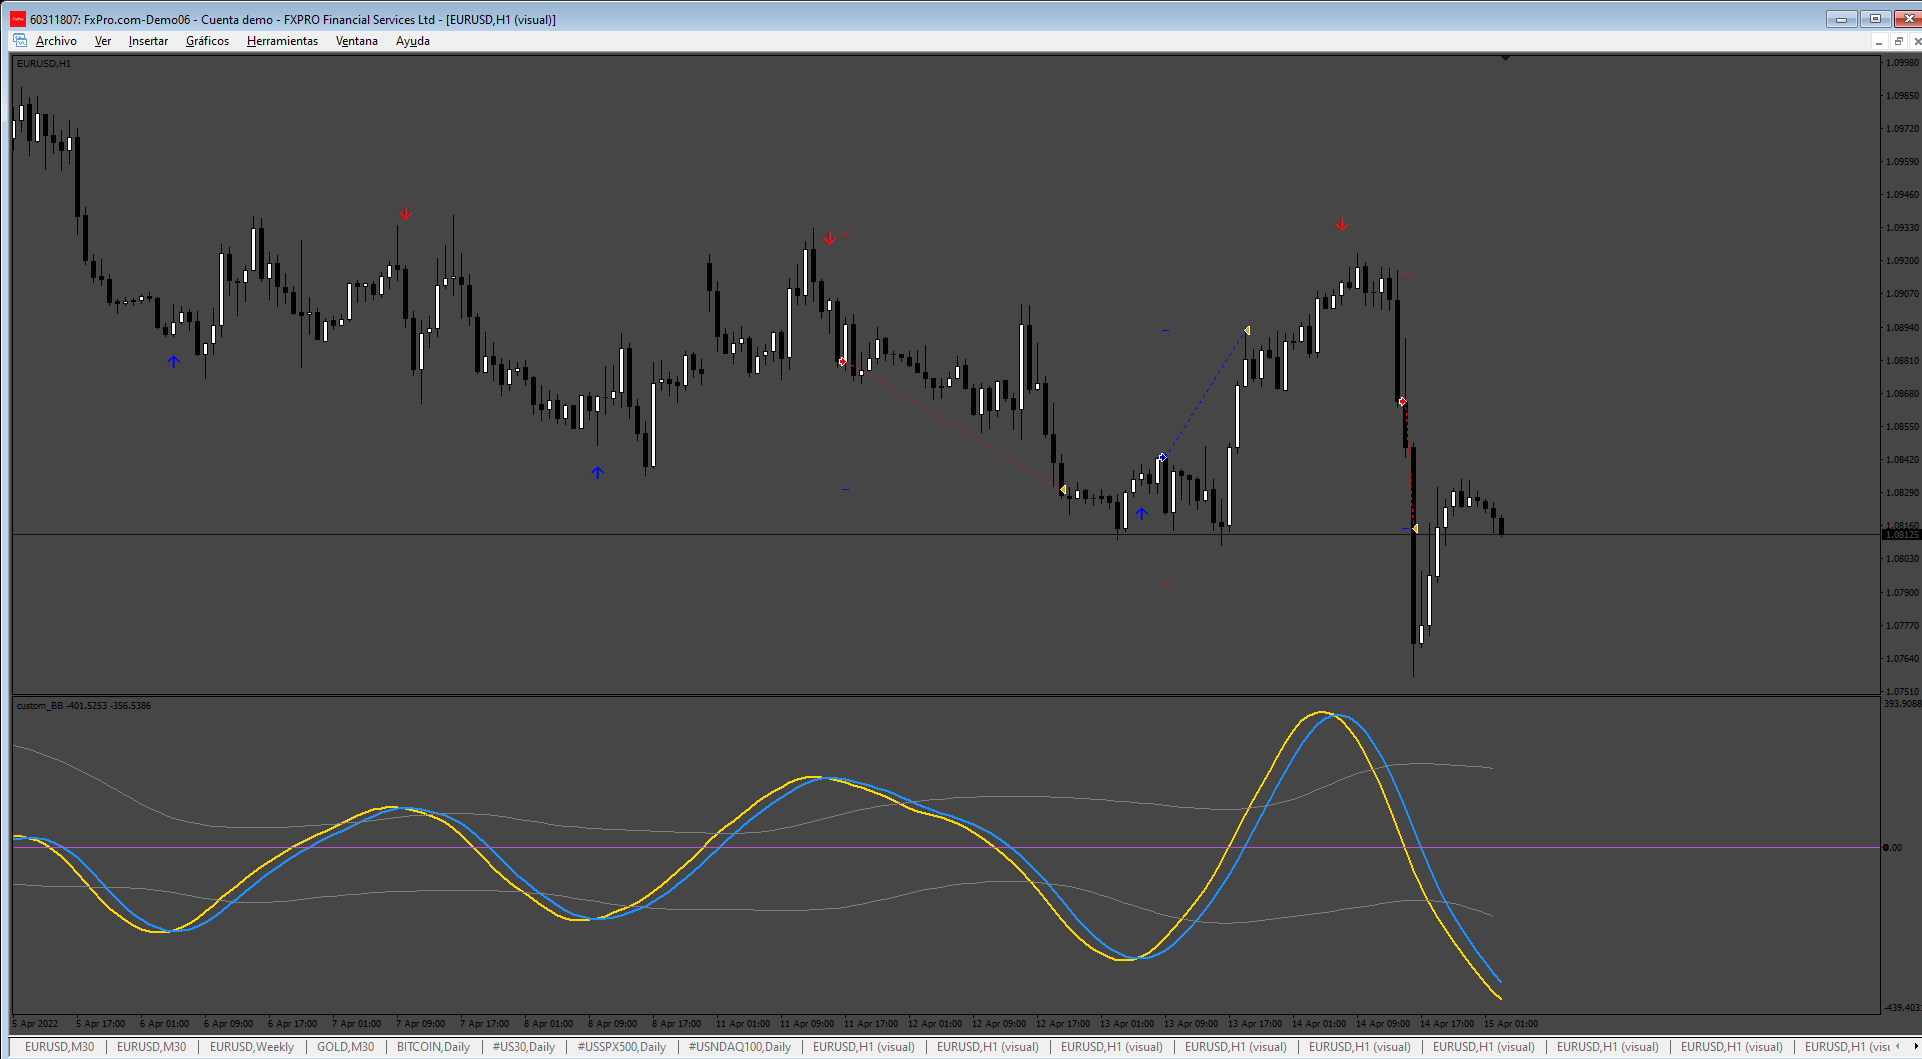Switch to the BITCOIN,Daily tab

click(433, 1047)
